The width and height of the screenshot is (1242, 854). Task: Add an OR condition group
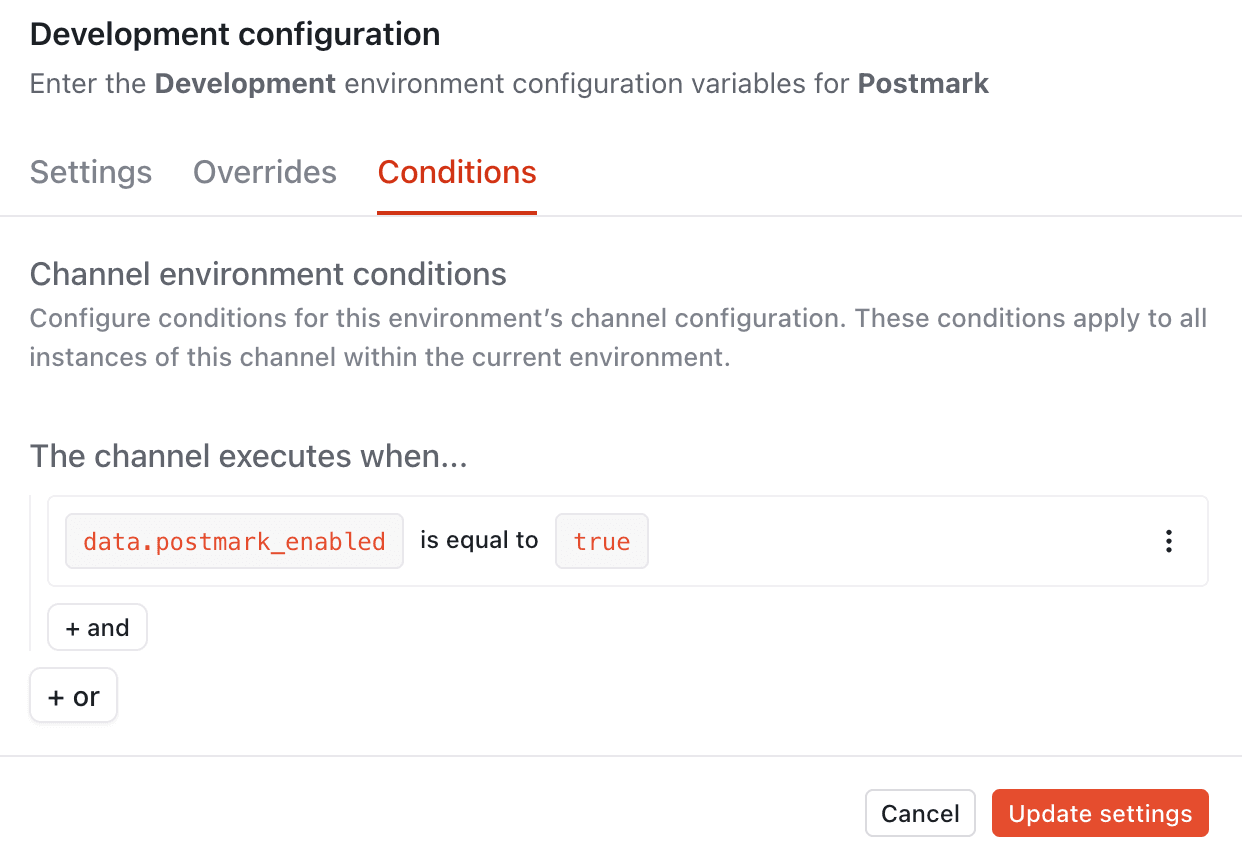pos(73,696)
